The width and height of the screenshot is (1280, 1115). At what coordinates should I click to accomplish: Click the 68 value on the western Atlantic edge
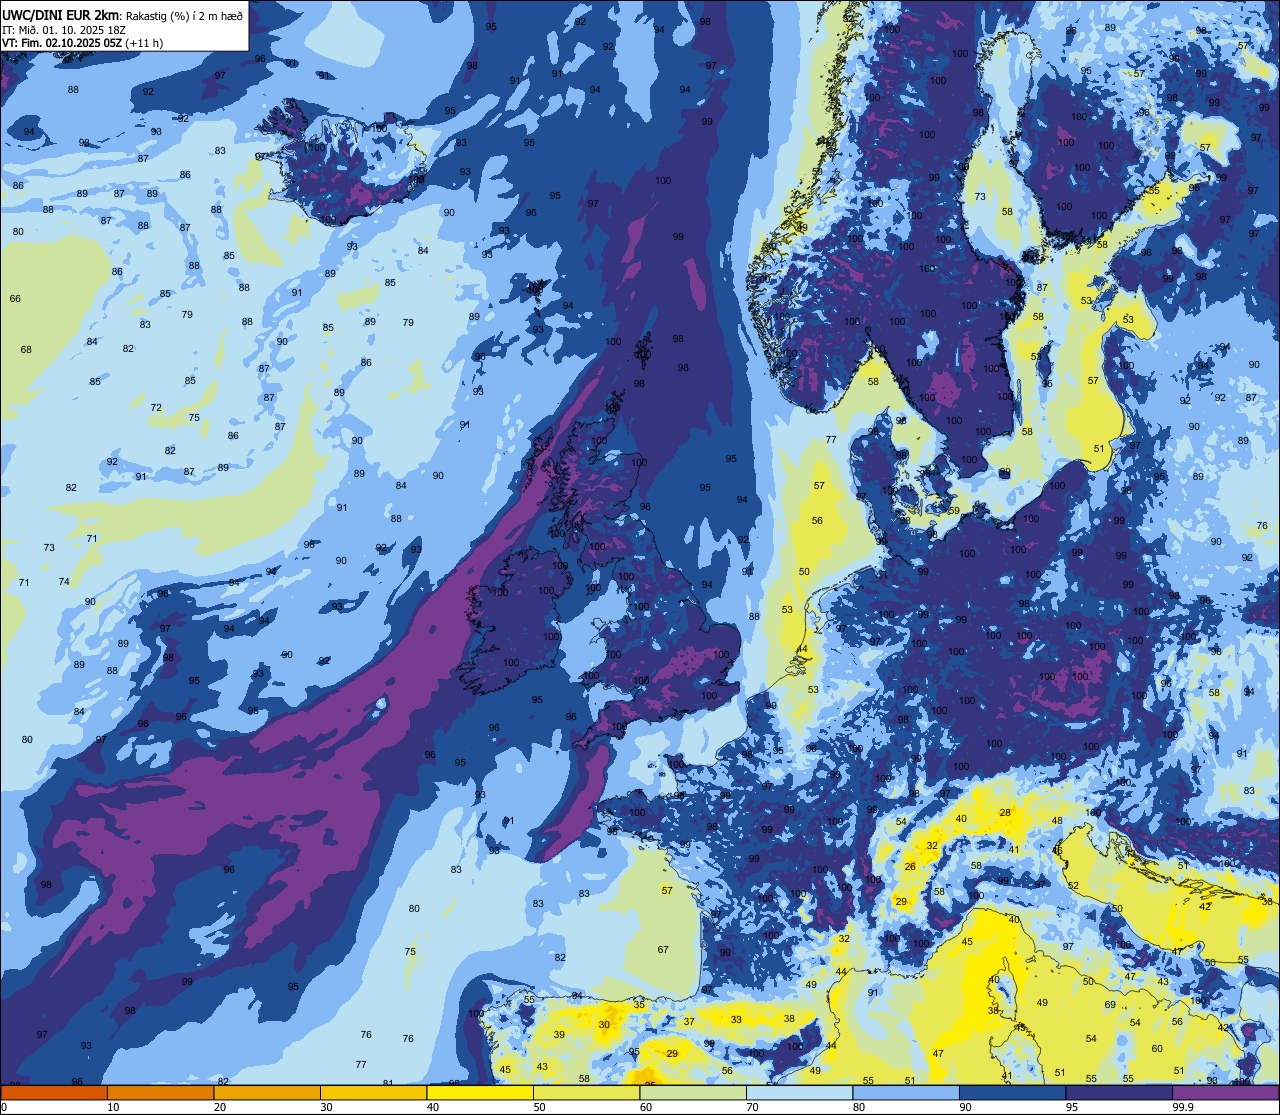(x=26, y=350)
